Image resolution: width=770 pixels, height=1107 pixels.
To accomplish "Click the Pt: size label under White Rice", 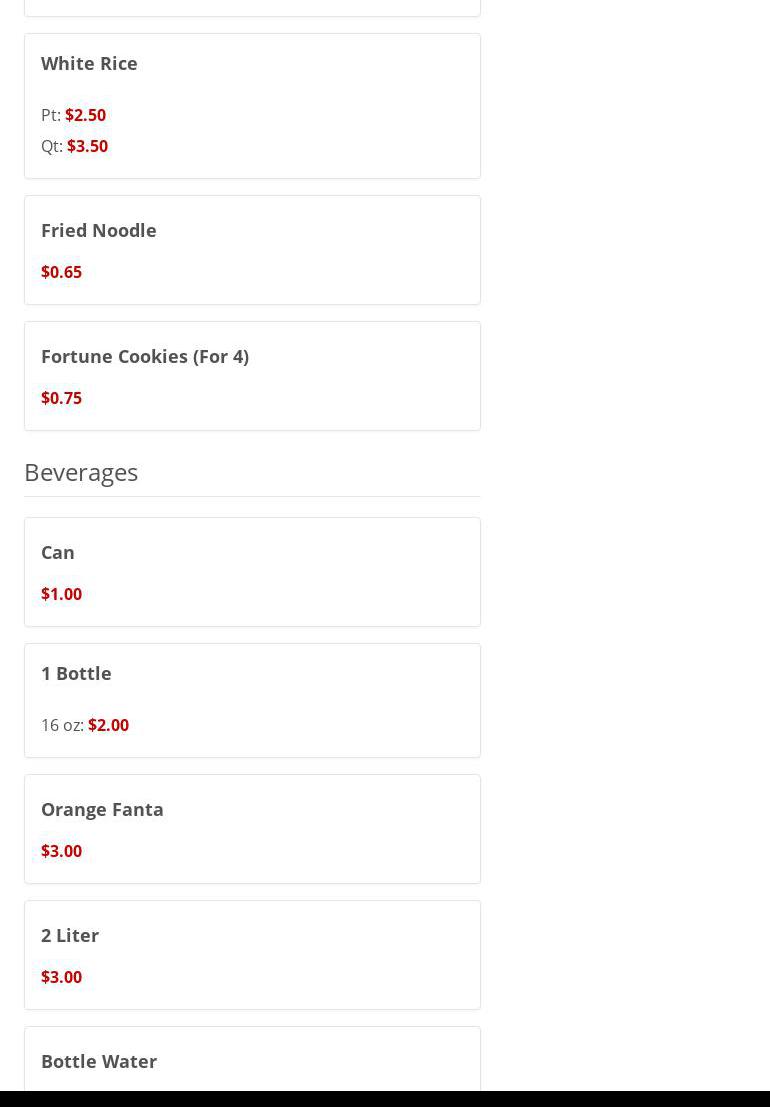I will [x=50, y=115].
